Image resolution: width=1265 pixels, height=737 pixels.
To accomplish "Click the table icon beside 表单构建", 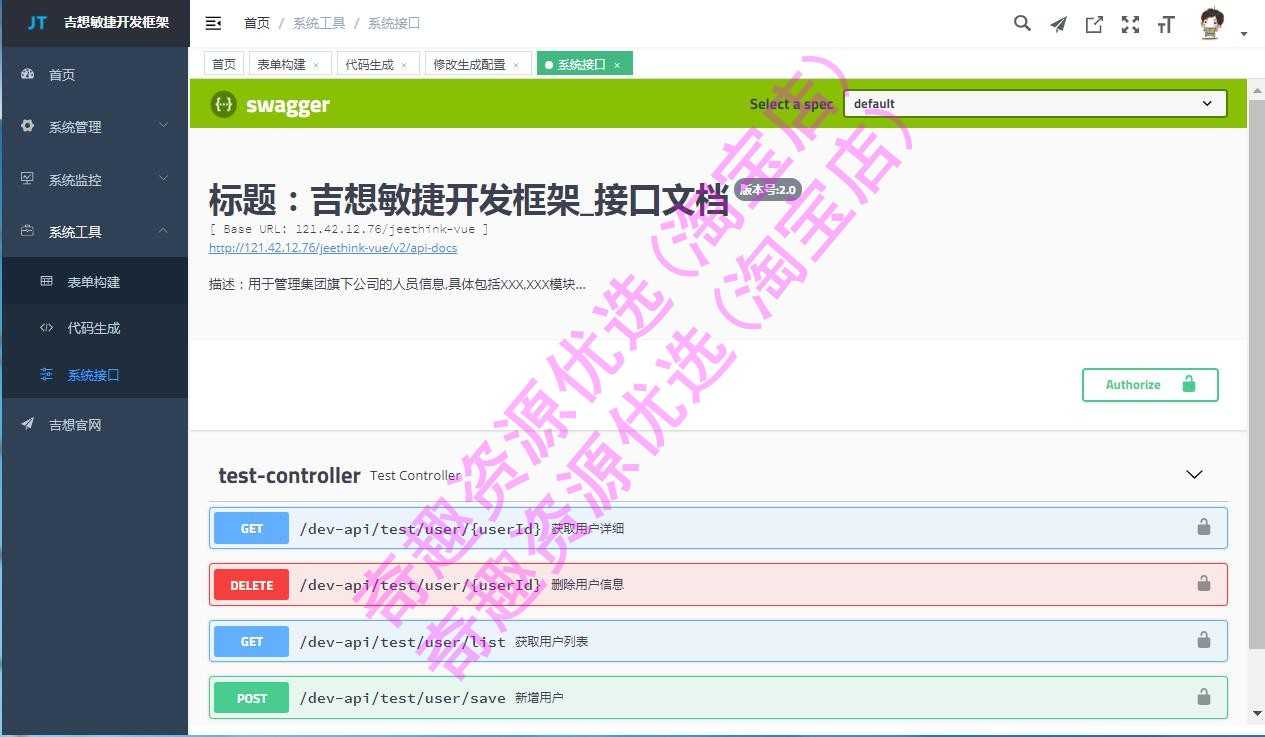I will (46, 281).
